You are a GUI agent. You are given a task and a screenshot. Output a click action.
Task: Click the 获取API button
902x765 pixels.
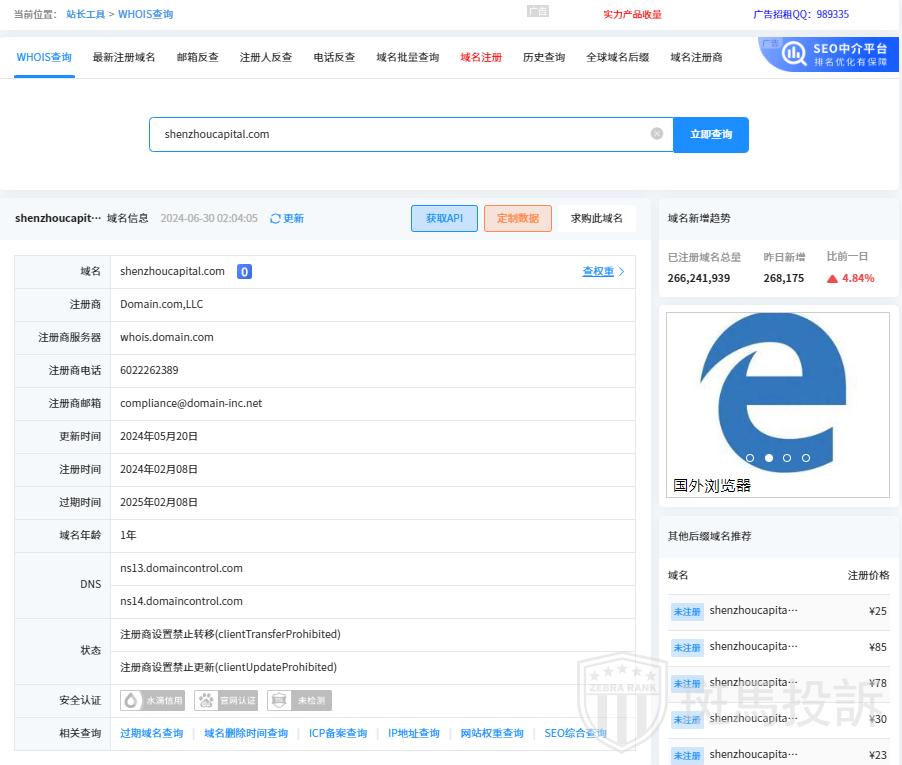point(444,218)
